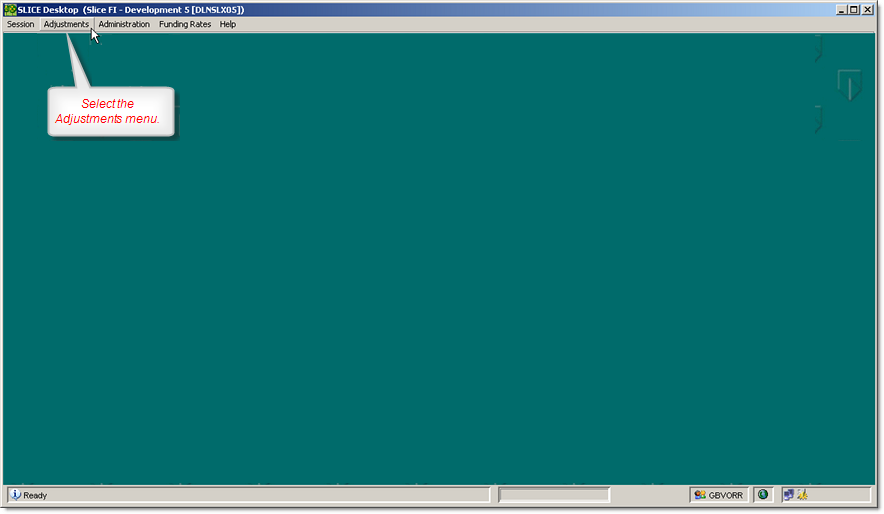Screen dimensions: 884x514
Task: Open the Session menu
Action: (20, 24)
